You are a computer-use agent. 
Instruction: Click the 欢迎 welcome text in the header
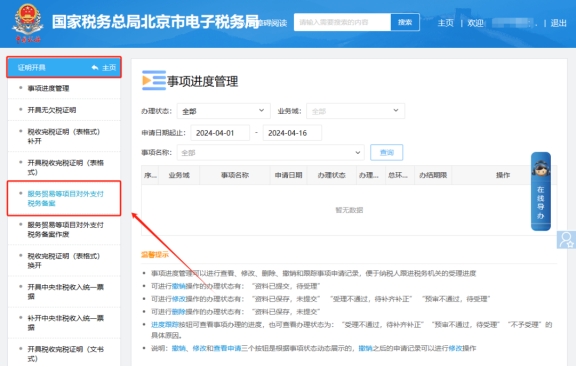coord(475,23)
